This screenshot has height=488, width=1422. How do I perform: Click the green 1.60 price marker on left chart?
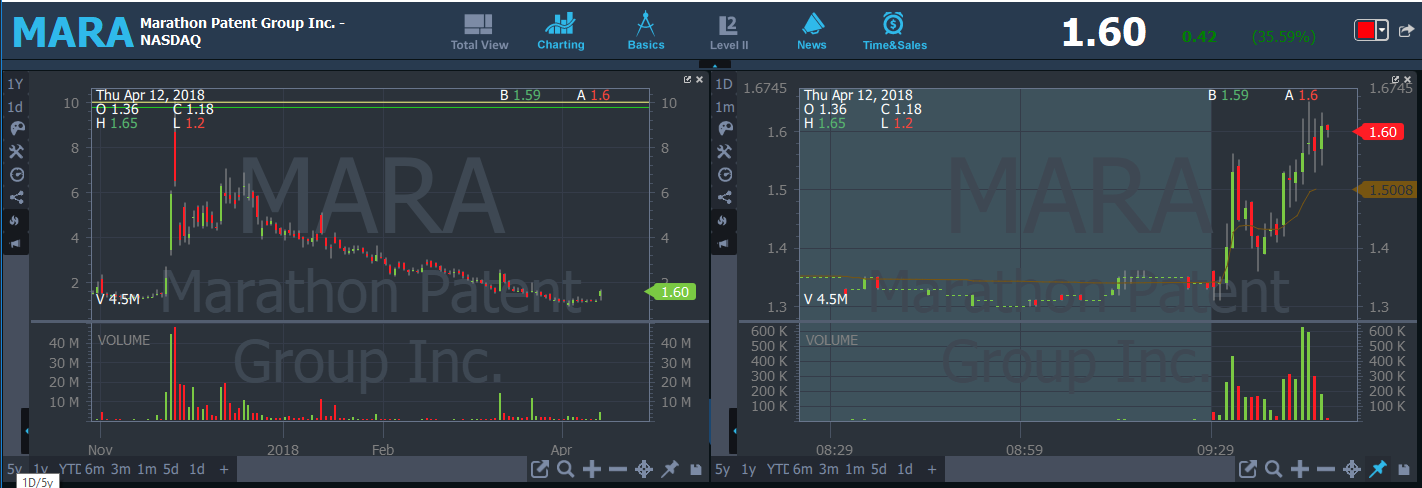coord(670,292)
